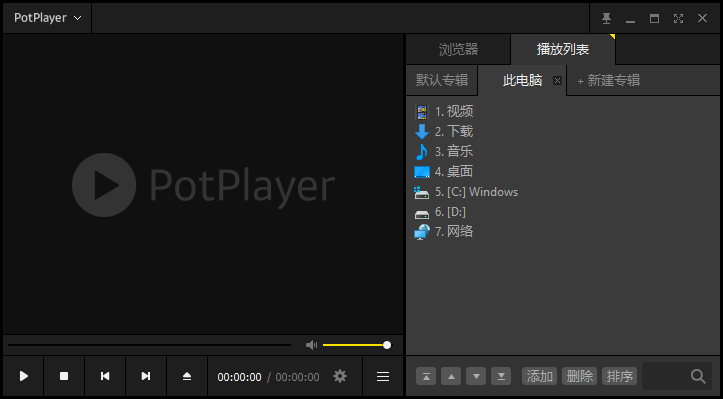
Task: Stop playback with the stop button
Action: [x=64, y=376]
